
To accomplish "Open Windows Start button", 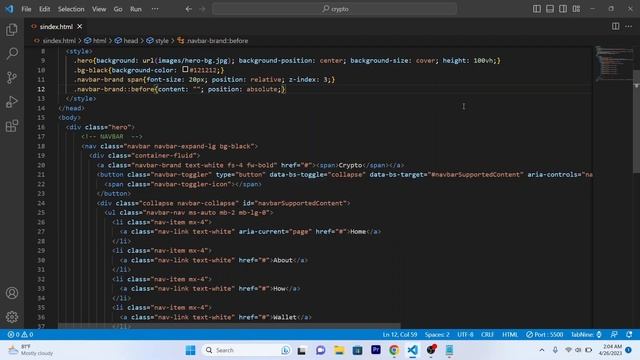I will tap(190, 350).
